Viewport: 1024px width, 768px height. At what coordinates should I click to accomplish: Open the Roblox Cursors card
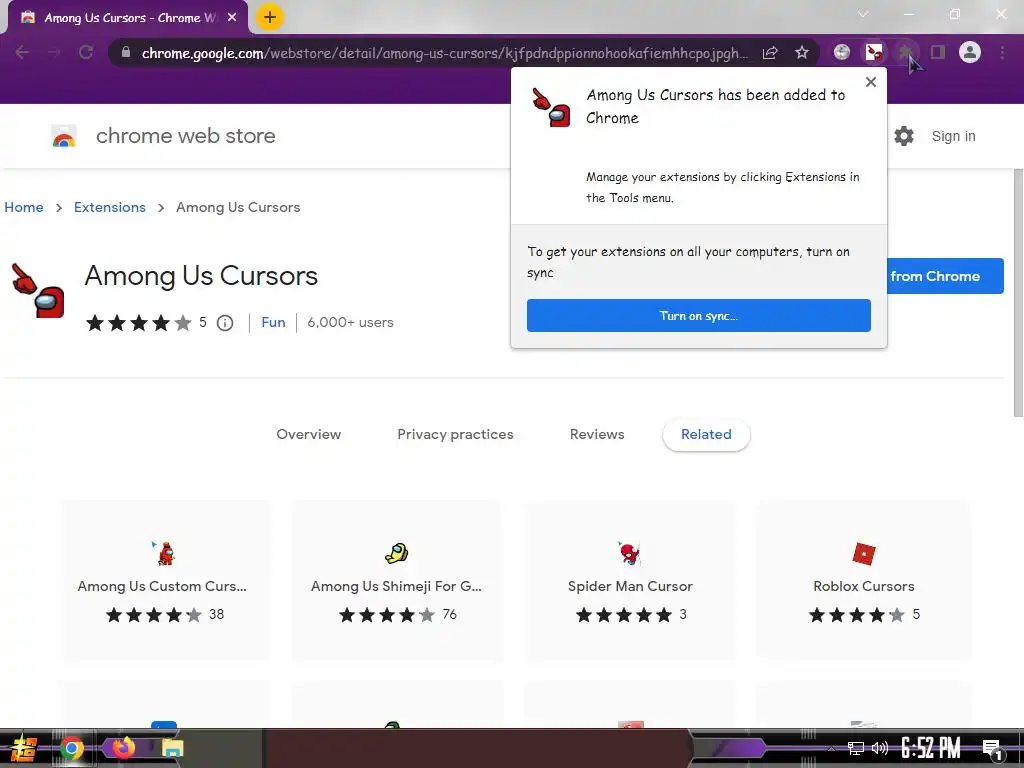coord(863,581)
